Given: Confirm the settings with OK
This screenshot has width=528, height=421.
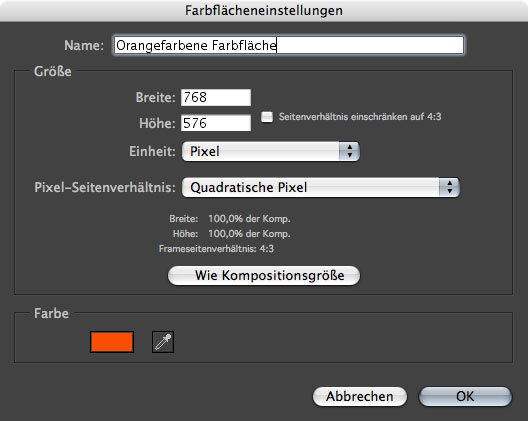Looking at the screenshot, I should pyautogui.click(x=465, y=396).
